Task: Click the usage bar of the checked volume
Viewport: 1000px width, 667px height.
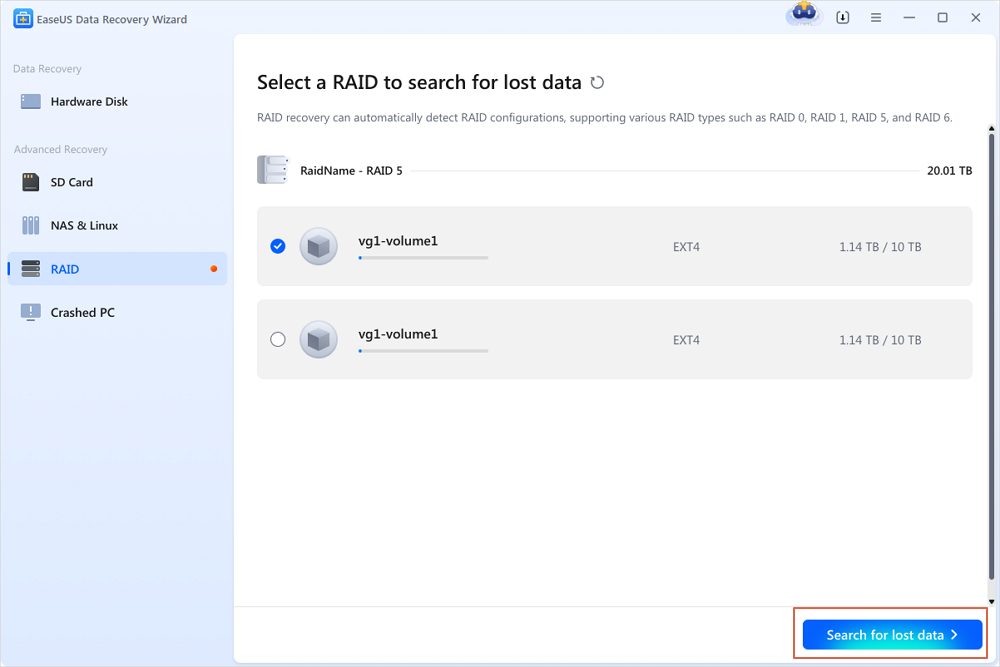Action: [x=423, y=258]
